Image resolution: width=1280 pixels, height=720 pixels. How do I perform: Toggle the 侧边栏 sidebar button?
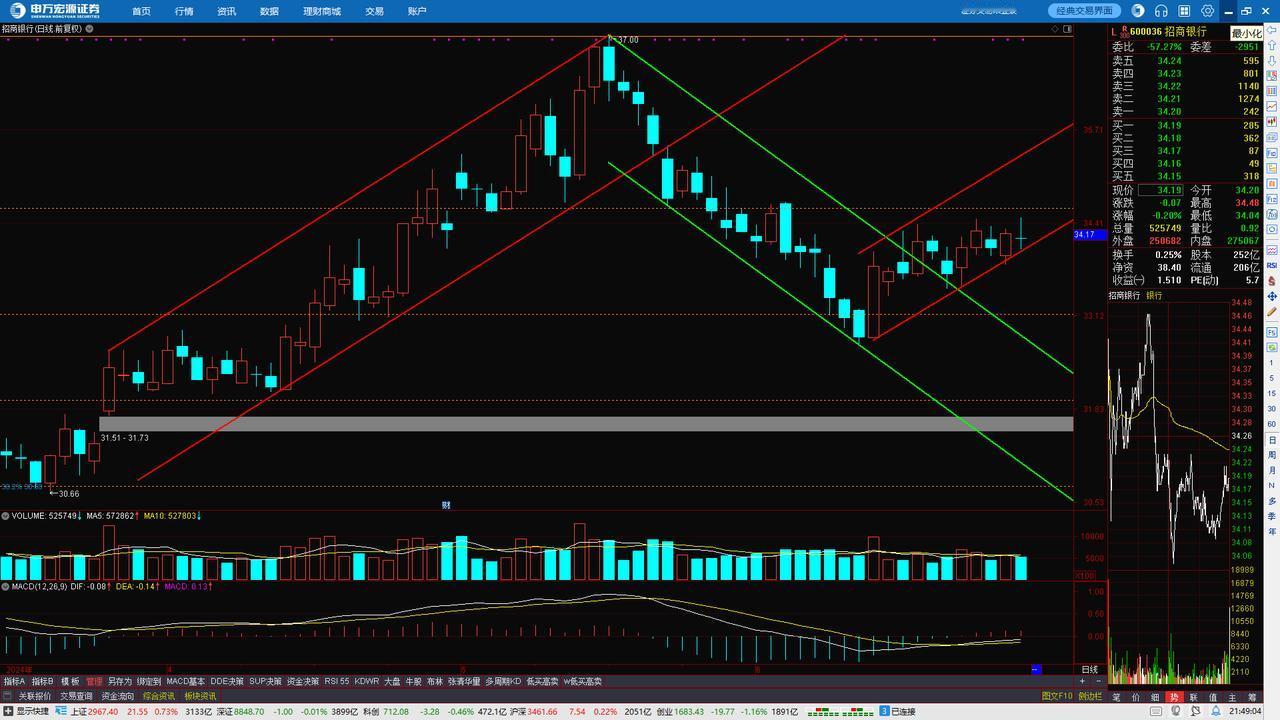click(1090, 696)
